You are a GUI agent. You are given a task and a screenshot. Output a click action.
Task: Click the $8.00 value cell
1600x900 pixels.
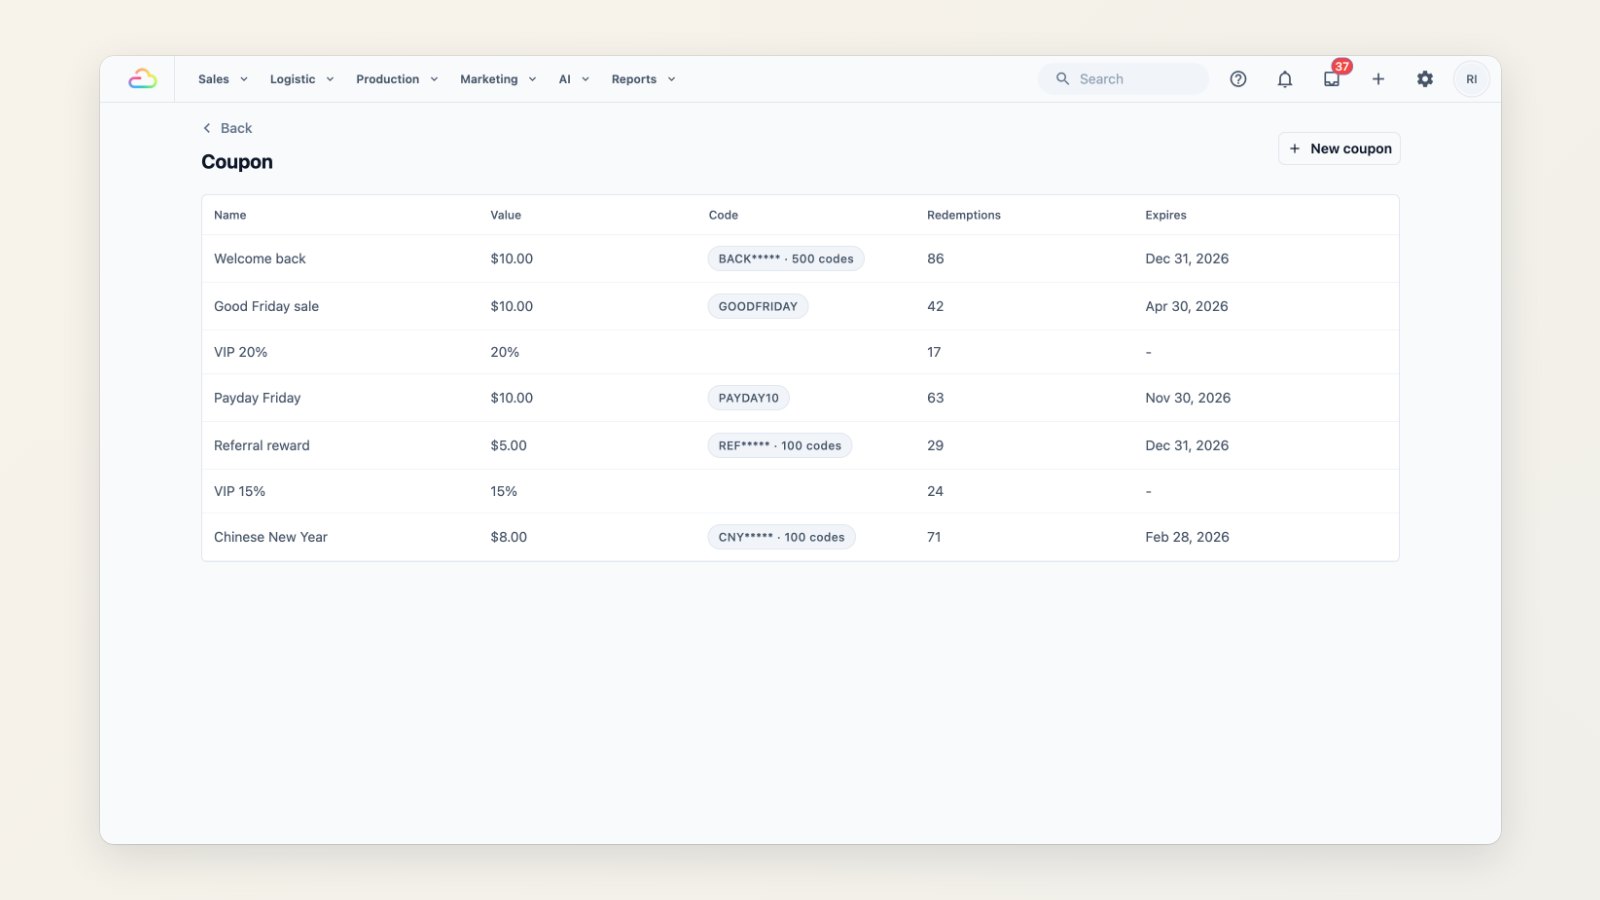pyautogui.click(x=508, y=537)
